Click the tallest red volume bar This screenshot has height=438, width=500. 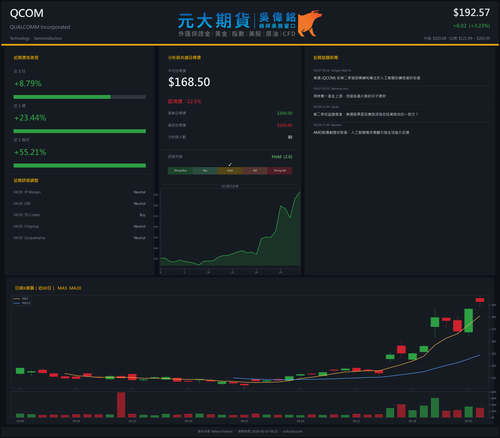coord(121,405)
